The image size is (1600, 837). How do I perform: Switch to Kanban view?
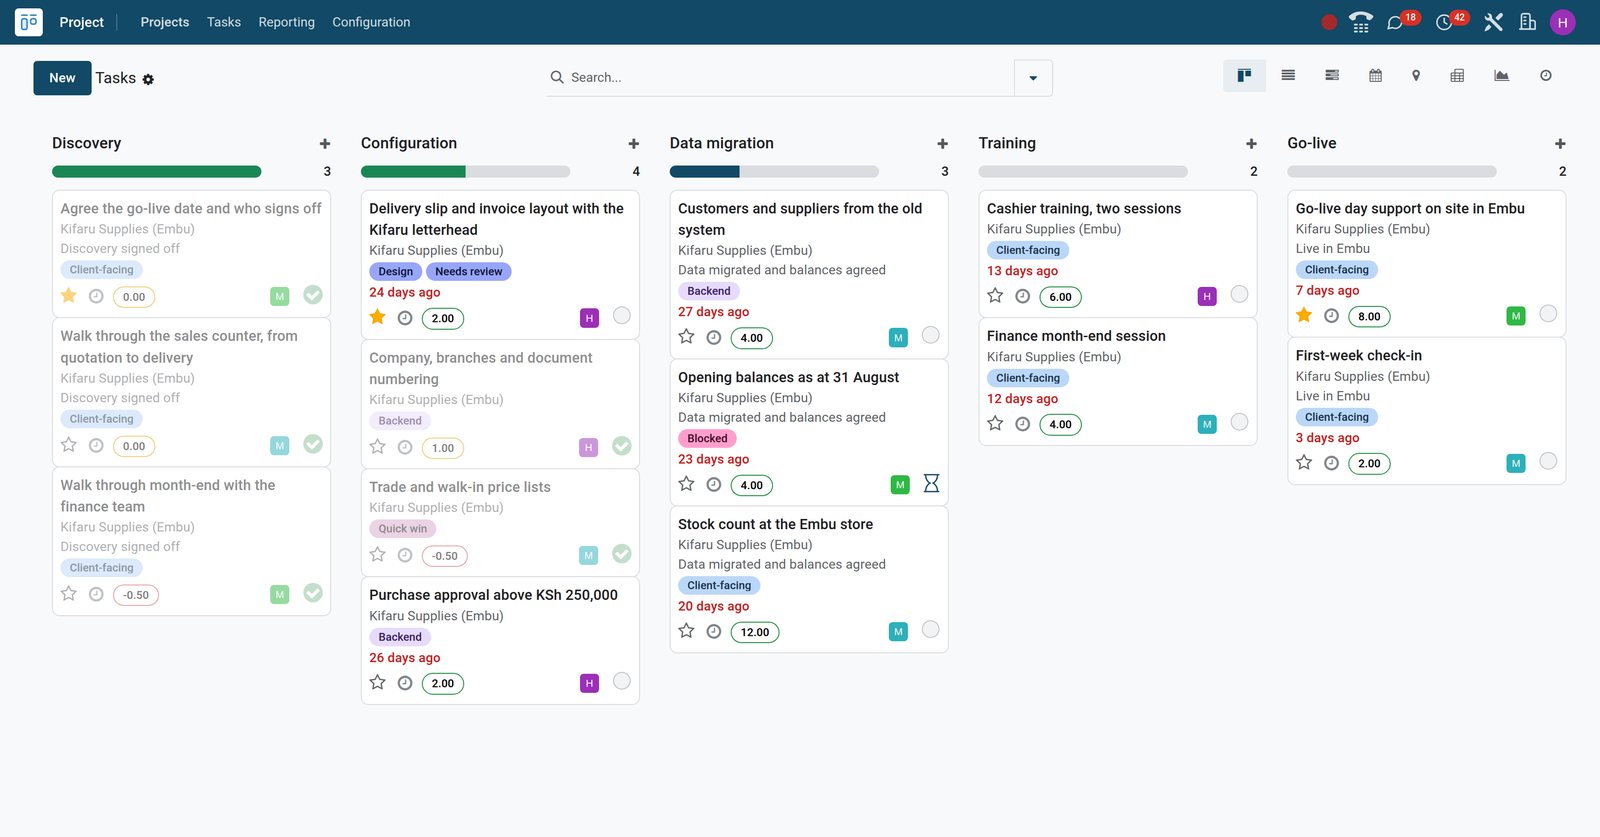click(x=1244, y=76)
